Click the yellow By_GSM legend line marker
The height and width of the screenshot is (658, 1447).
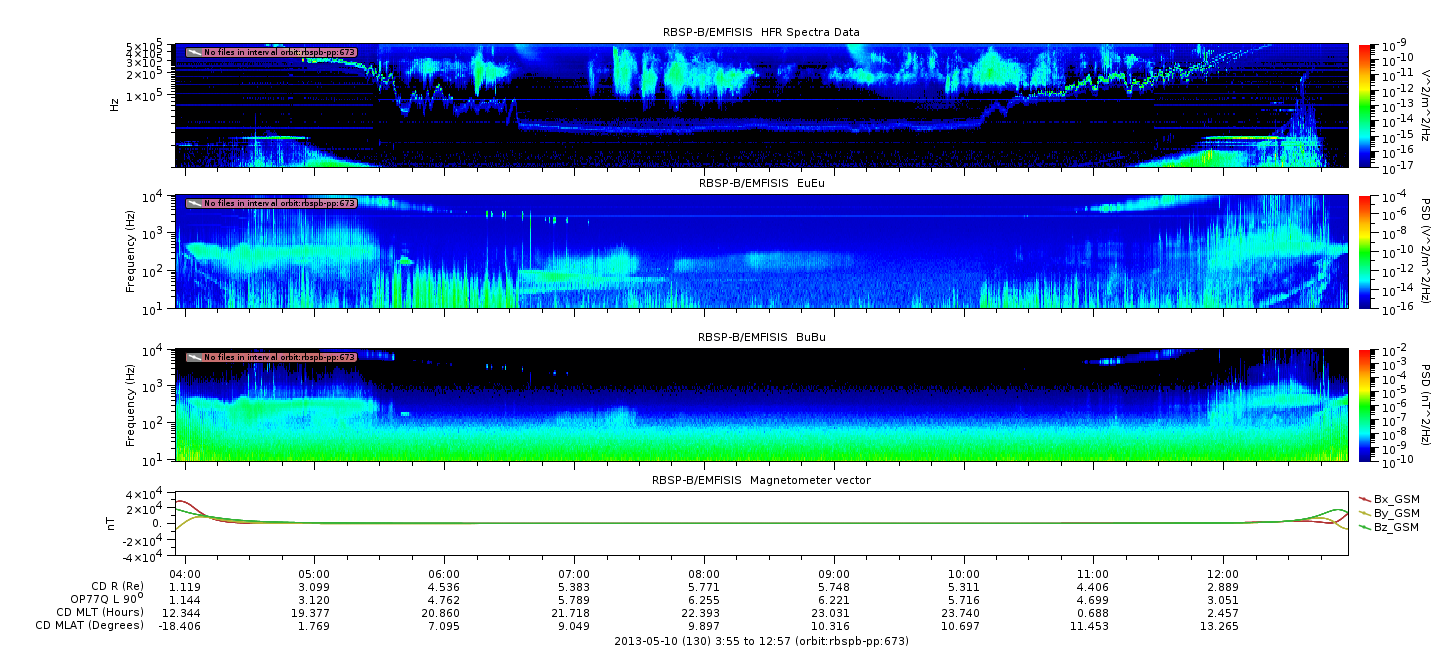[1364, 513]
